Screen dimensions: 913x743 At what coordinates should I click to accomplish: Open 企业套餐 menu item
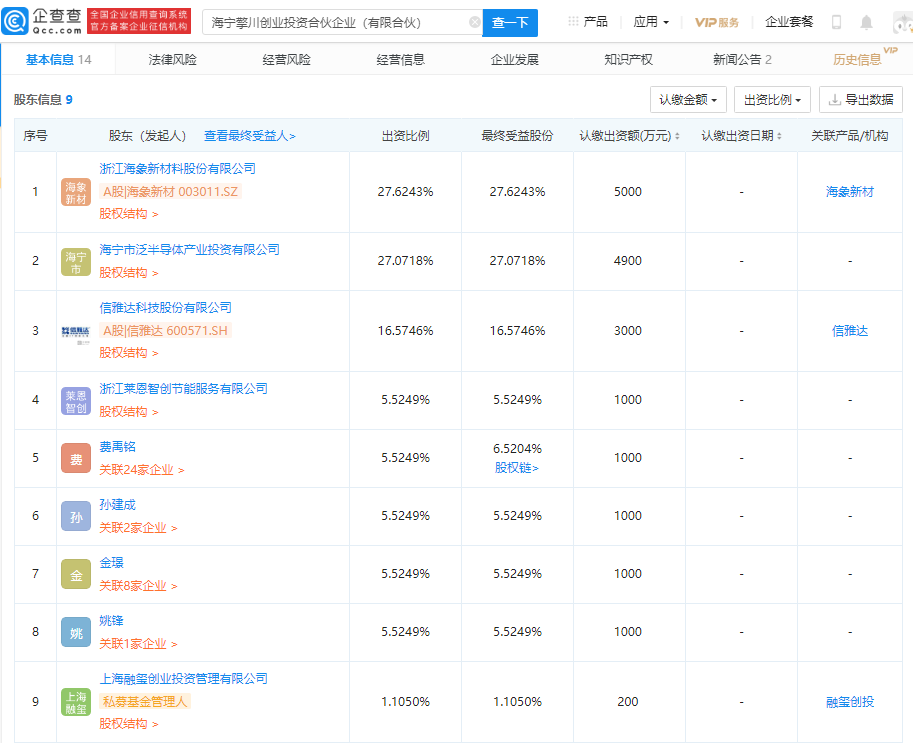(789, 22)
